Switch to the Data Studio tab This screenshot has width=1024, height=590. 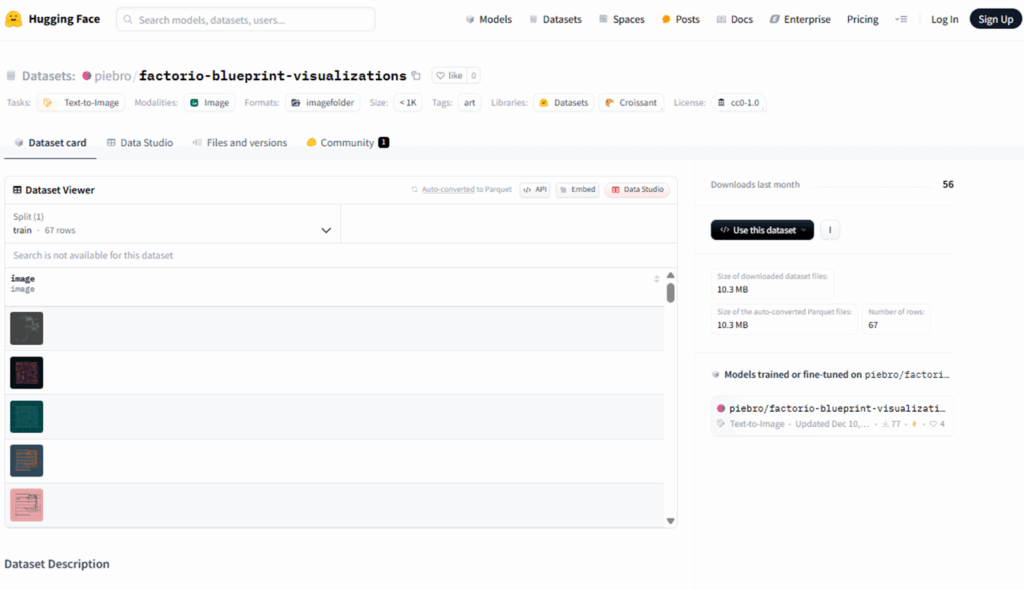tap(140, 142)
